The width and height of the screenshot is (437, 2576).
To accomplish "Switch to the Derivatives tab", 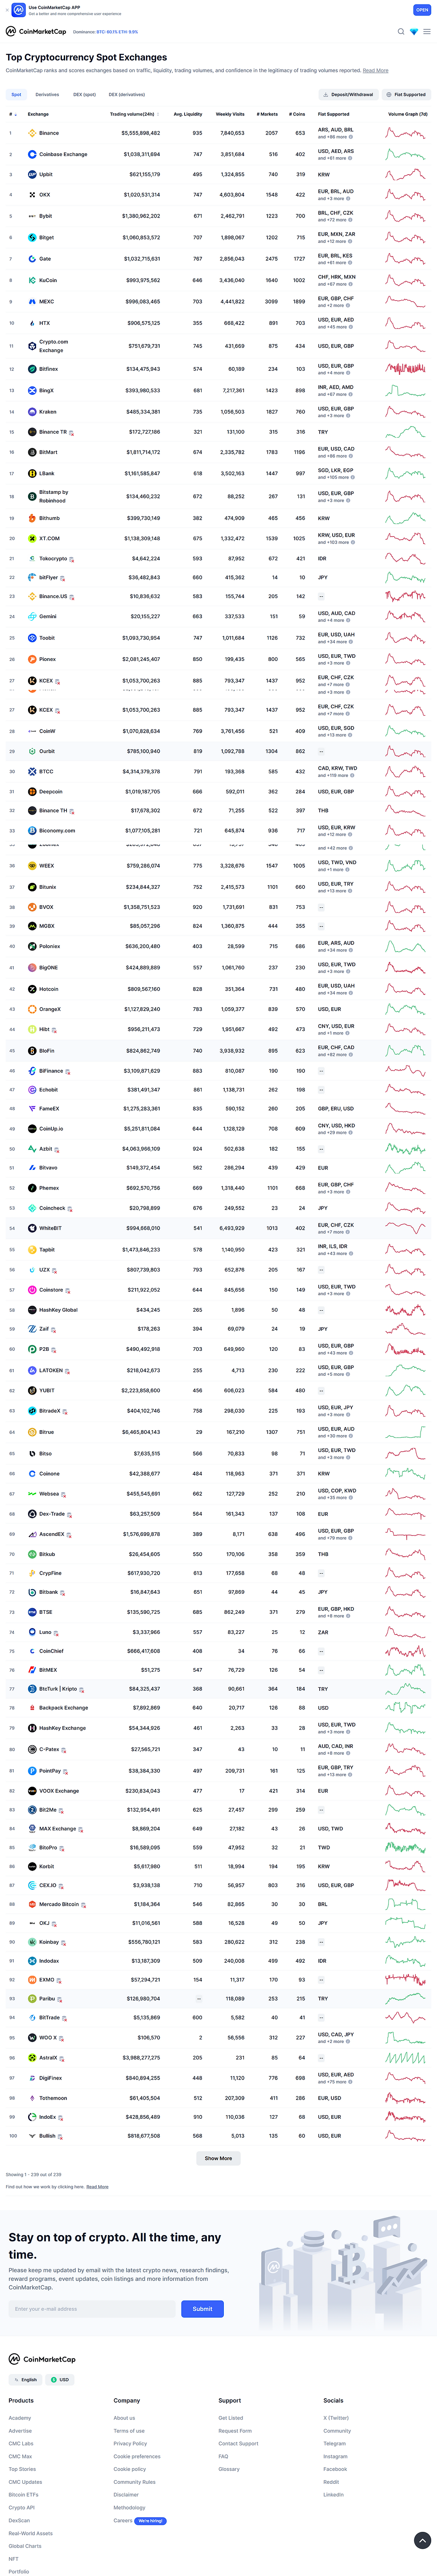I will [47, 95].
